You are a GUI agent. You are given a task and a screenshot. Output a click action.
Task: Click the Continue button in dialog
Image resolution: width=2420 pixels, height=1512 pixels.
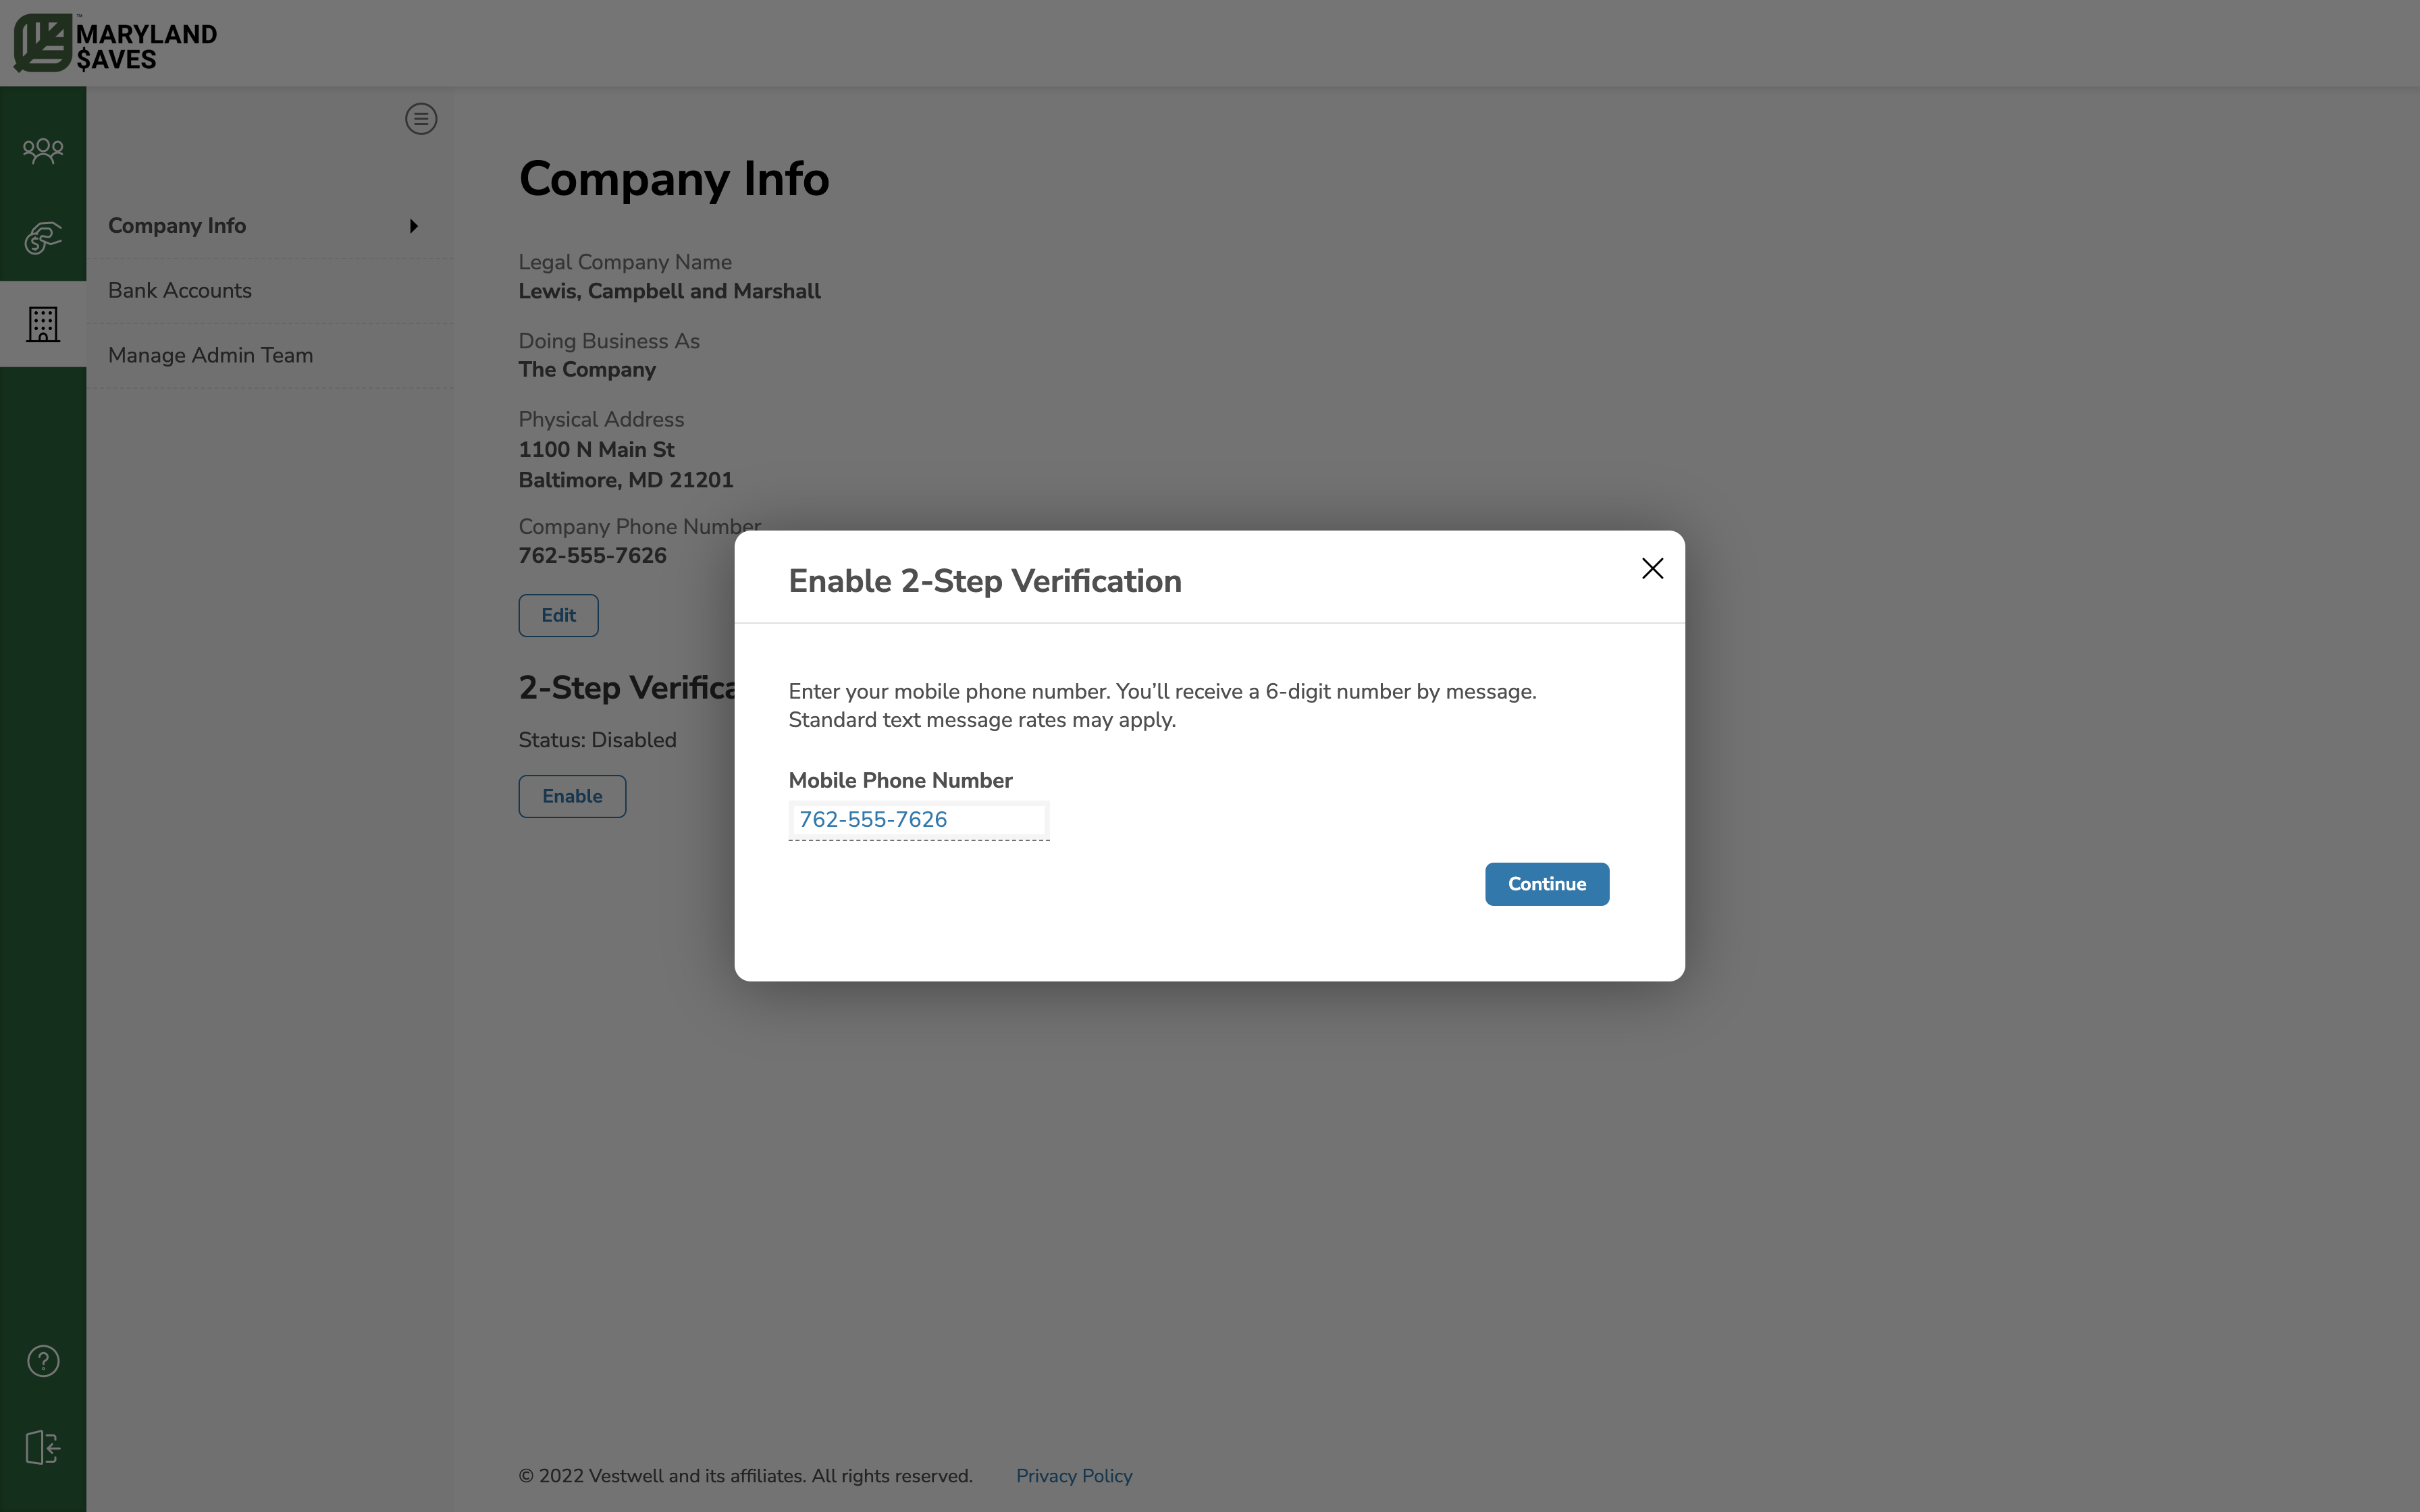1546,883
